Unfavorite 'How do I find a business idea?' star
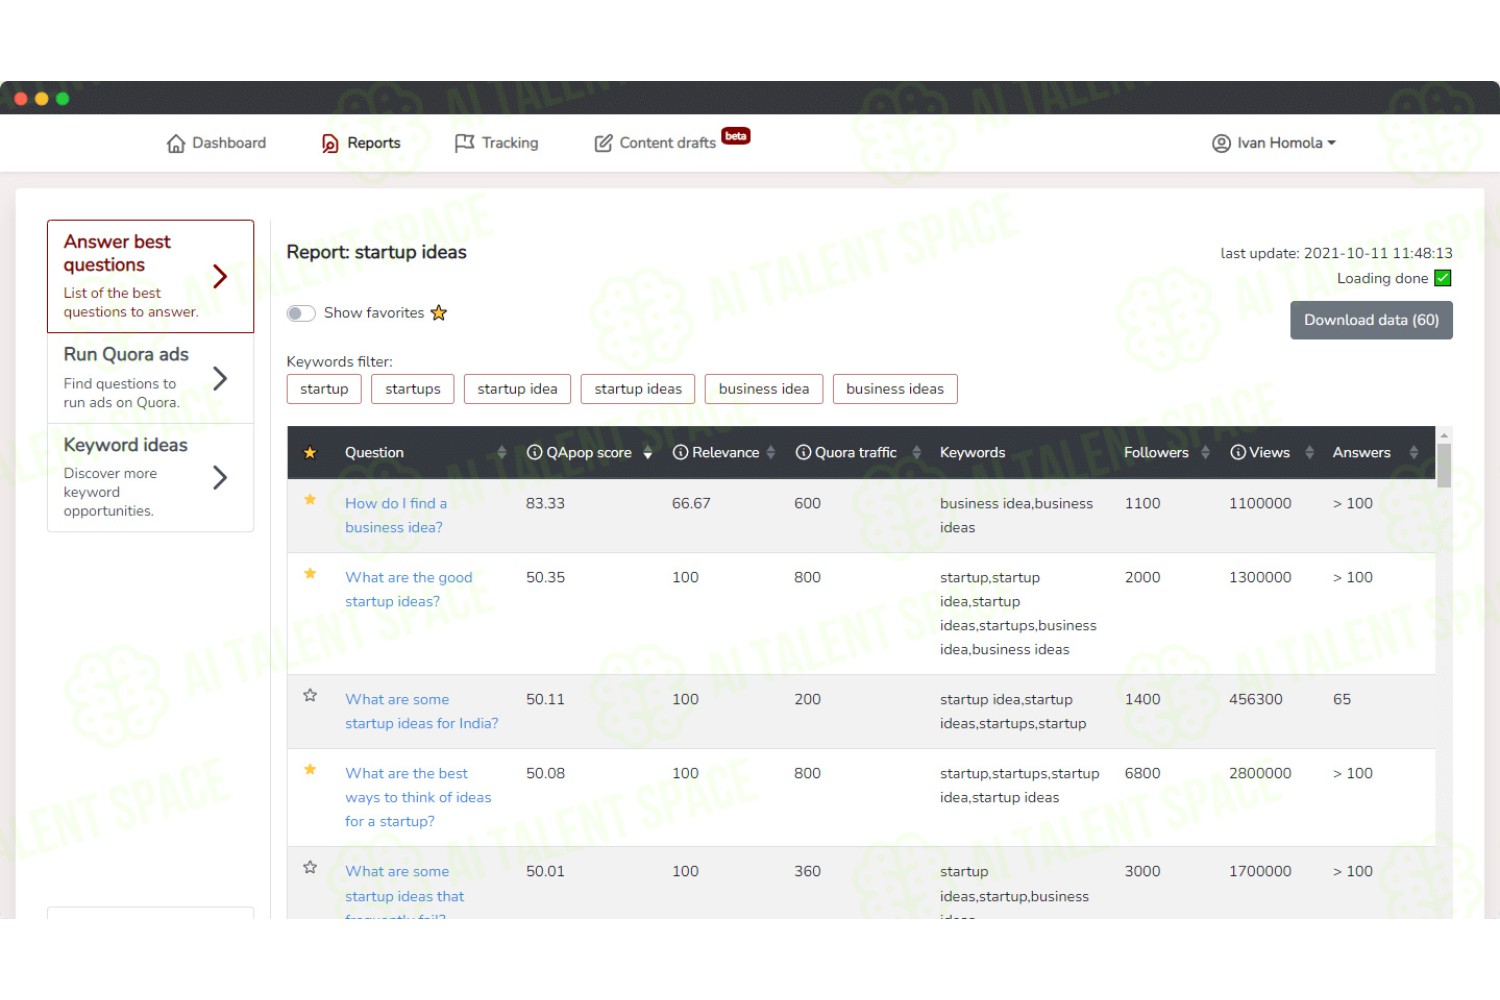Screen dimensions: 1500x1000 310,499
